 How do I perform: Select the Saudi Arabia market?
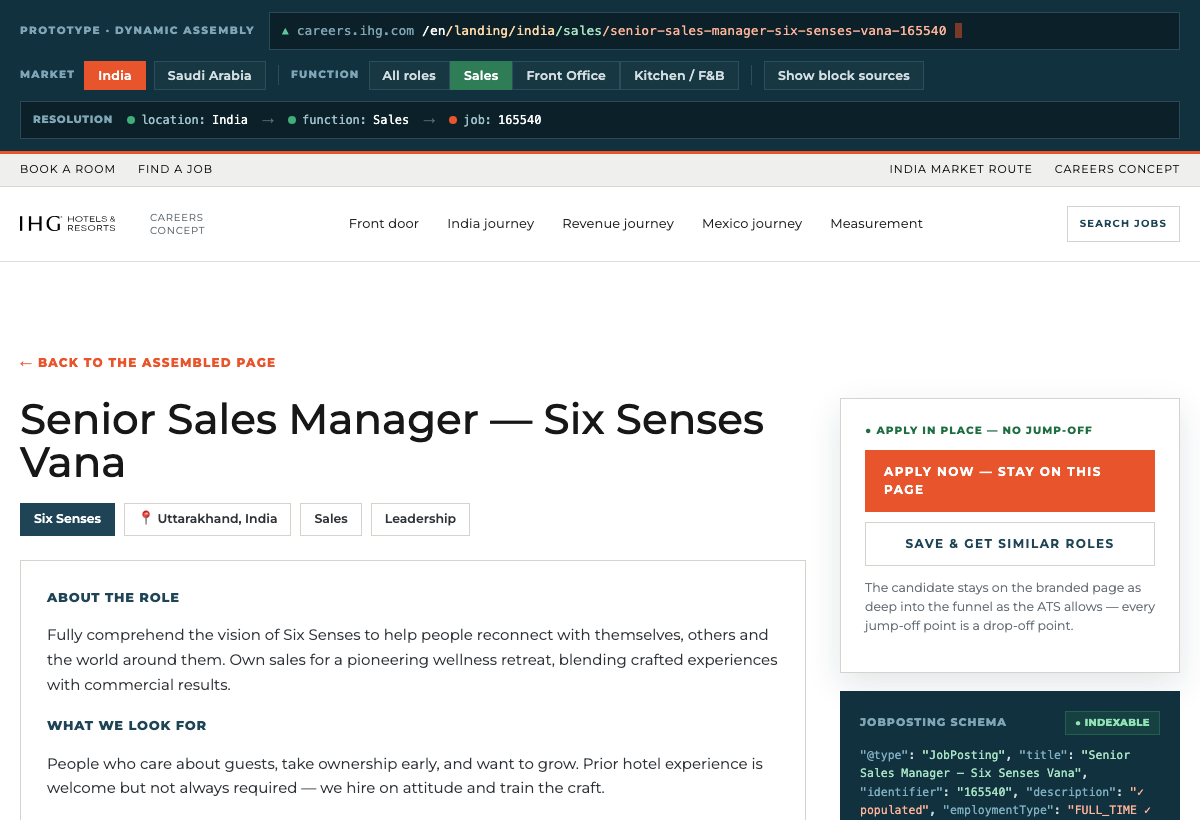point(209,76)
